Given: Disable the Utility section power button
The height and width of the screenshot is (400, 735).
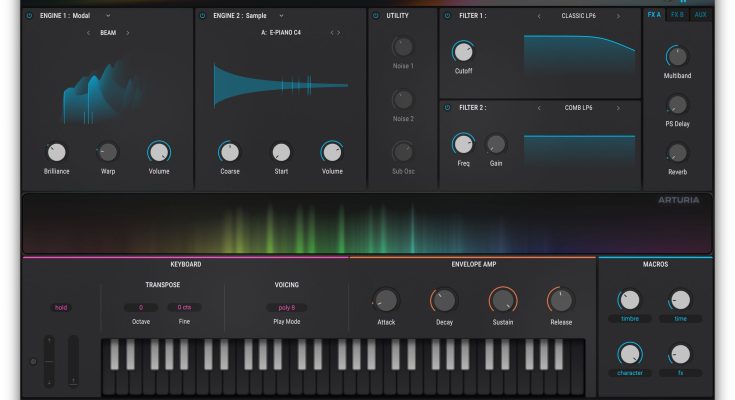Looking at the screenshot, I should pos(375,16).
